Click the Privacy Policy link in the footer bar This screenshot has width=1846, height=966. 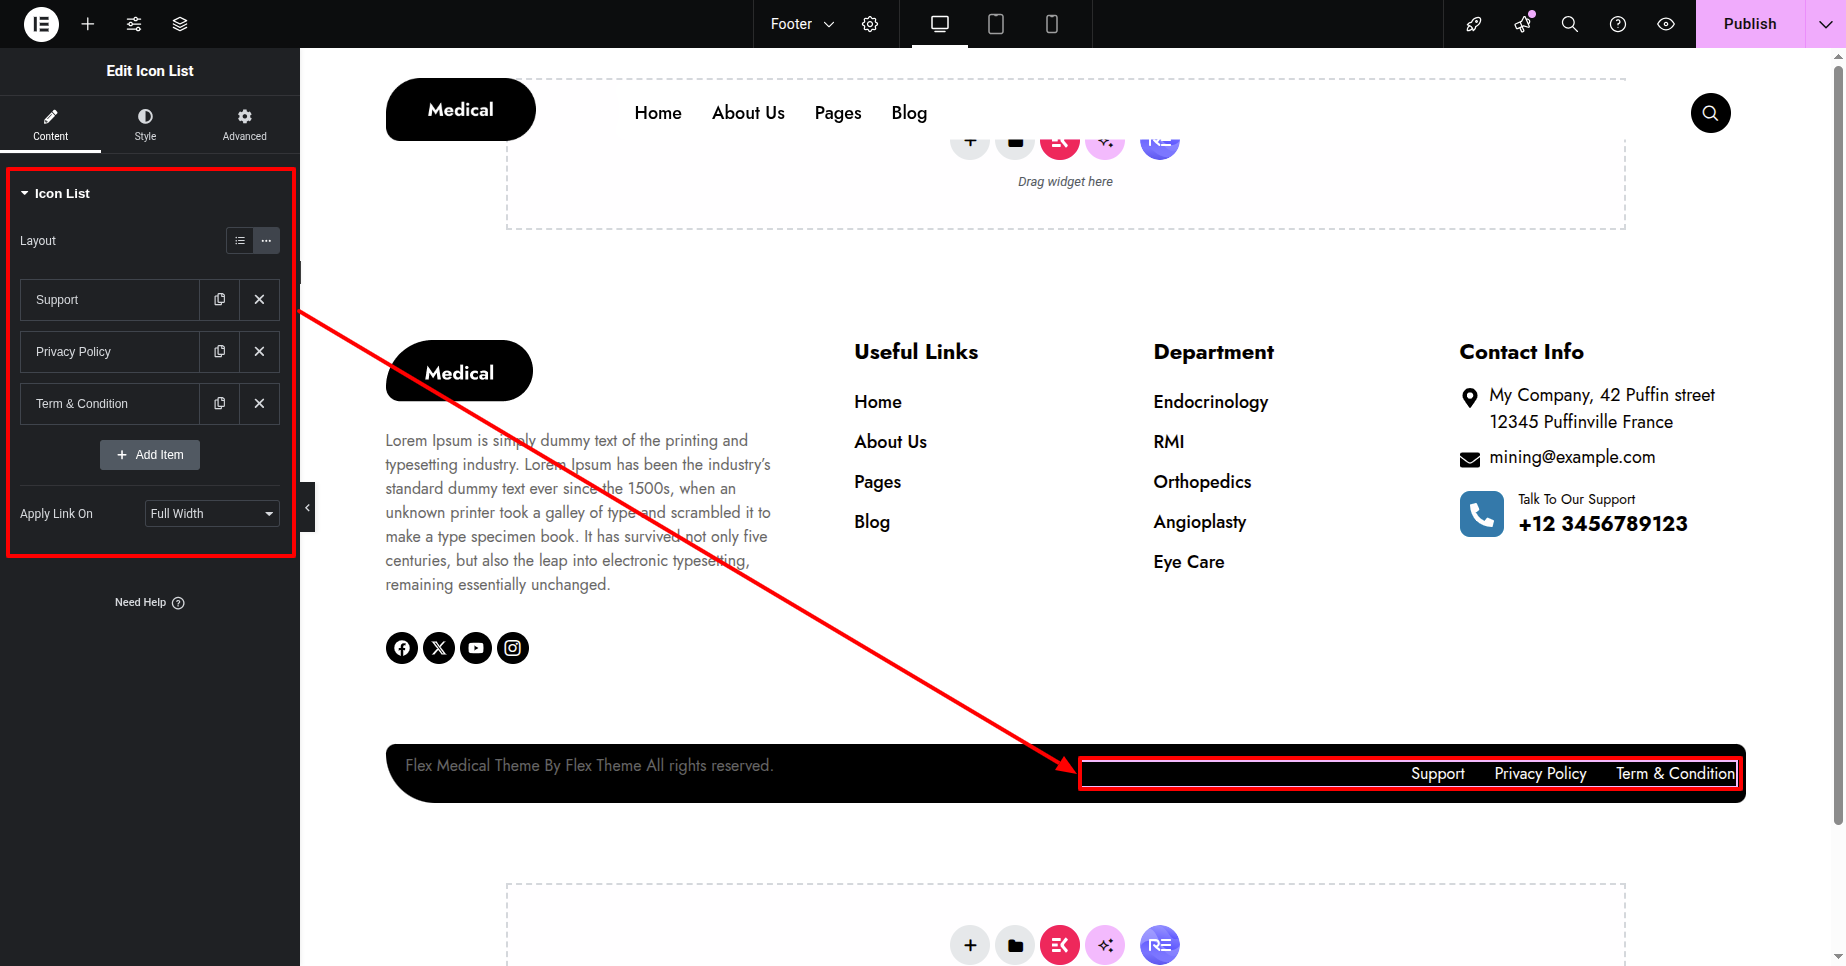(1540, 774)
